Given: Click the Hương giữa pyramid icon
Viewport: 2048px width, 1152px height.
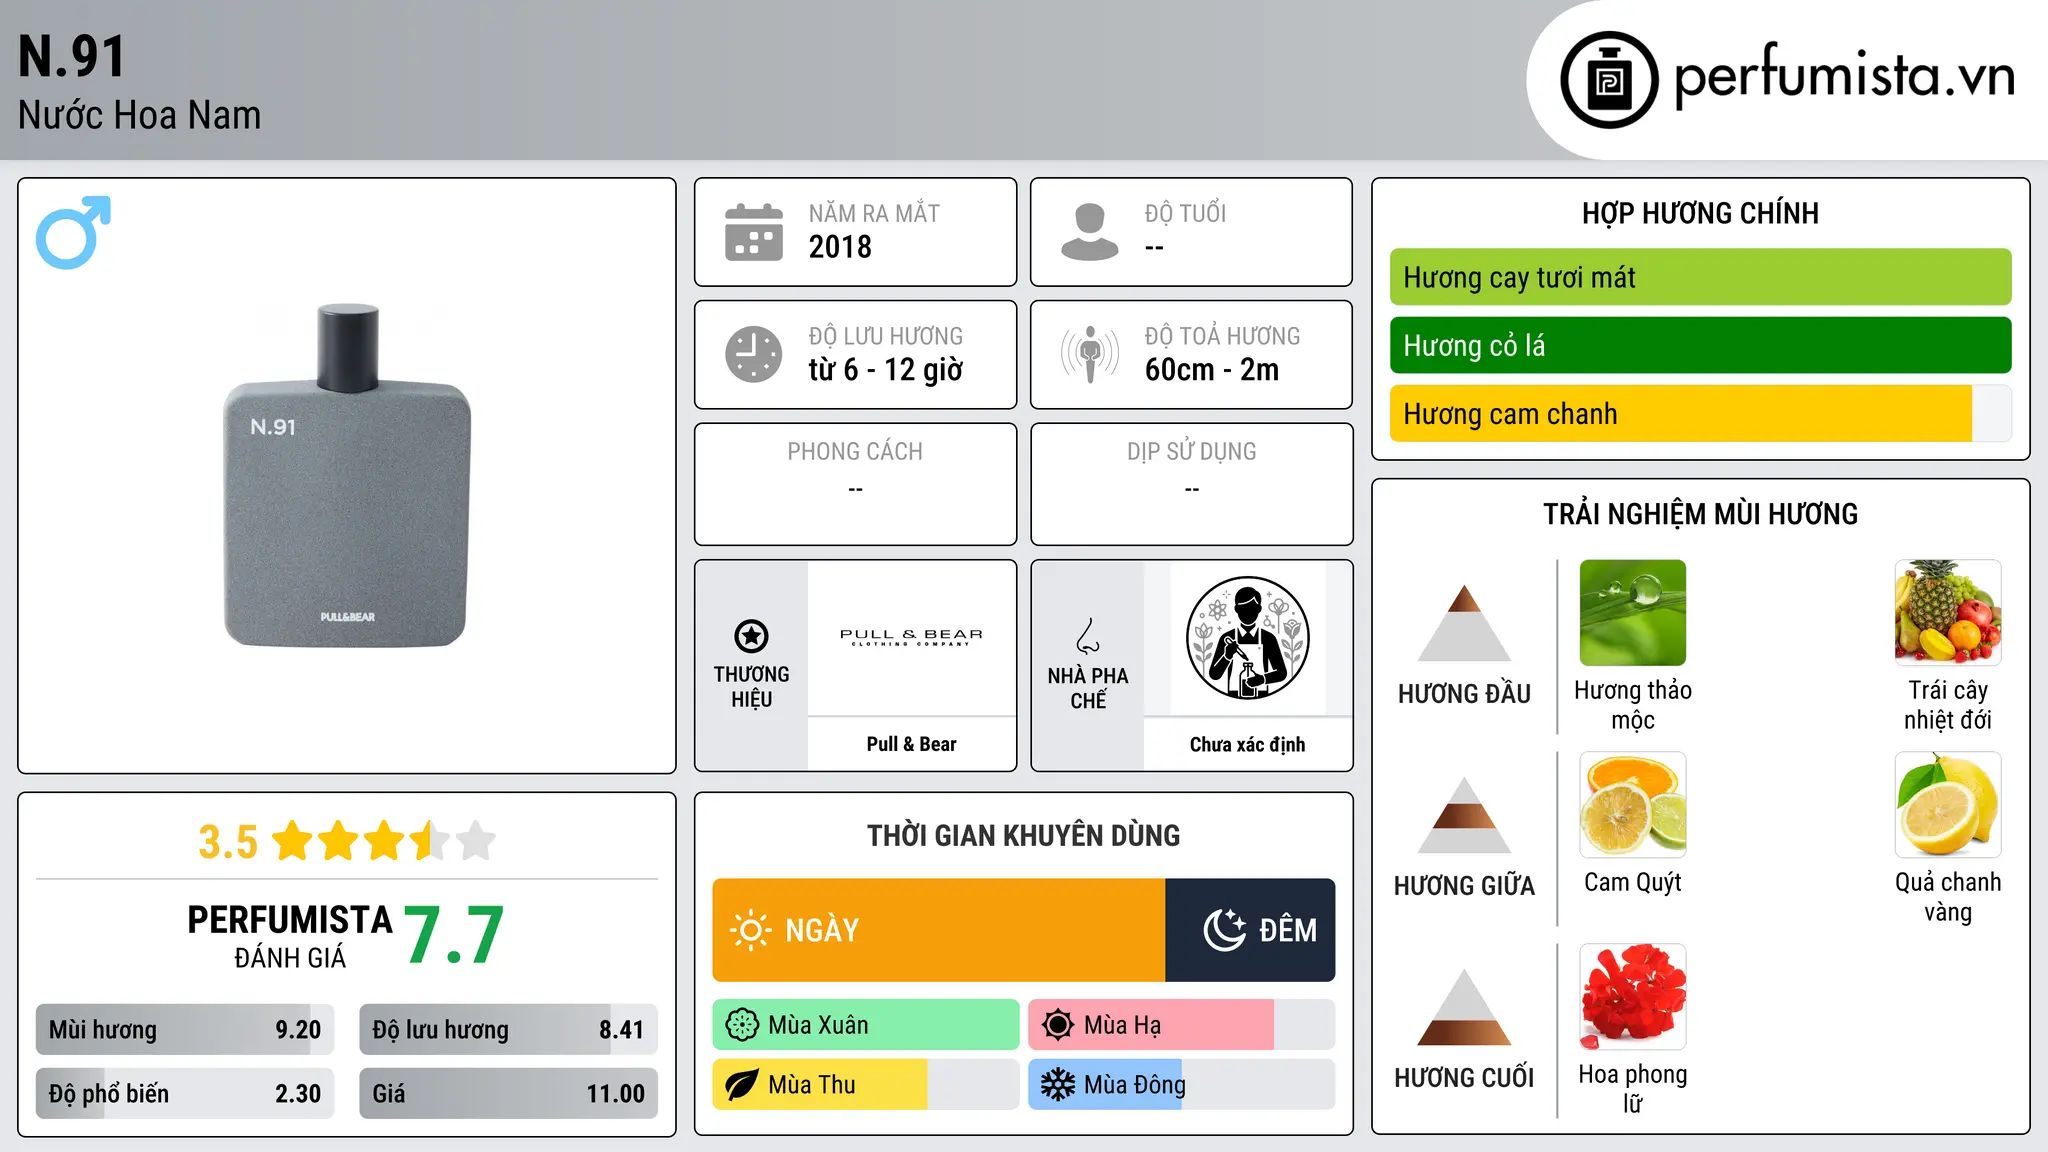Looking at the screenshot, I should 1464,815.
